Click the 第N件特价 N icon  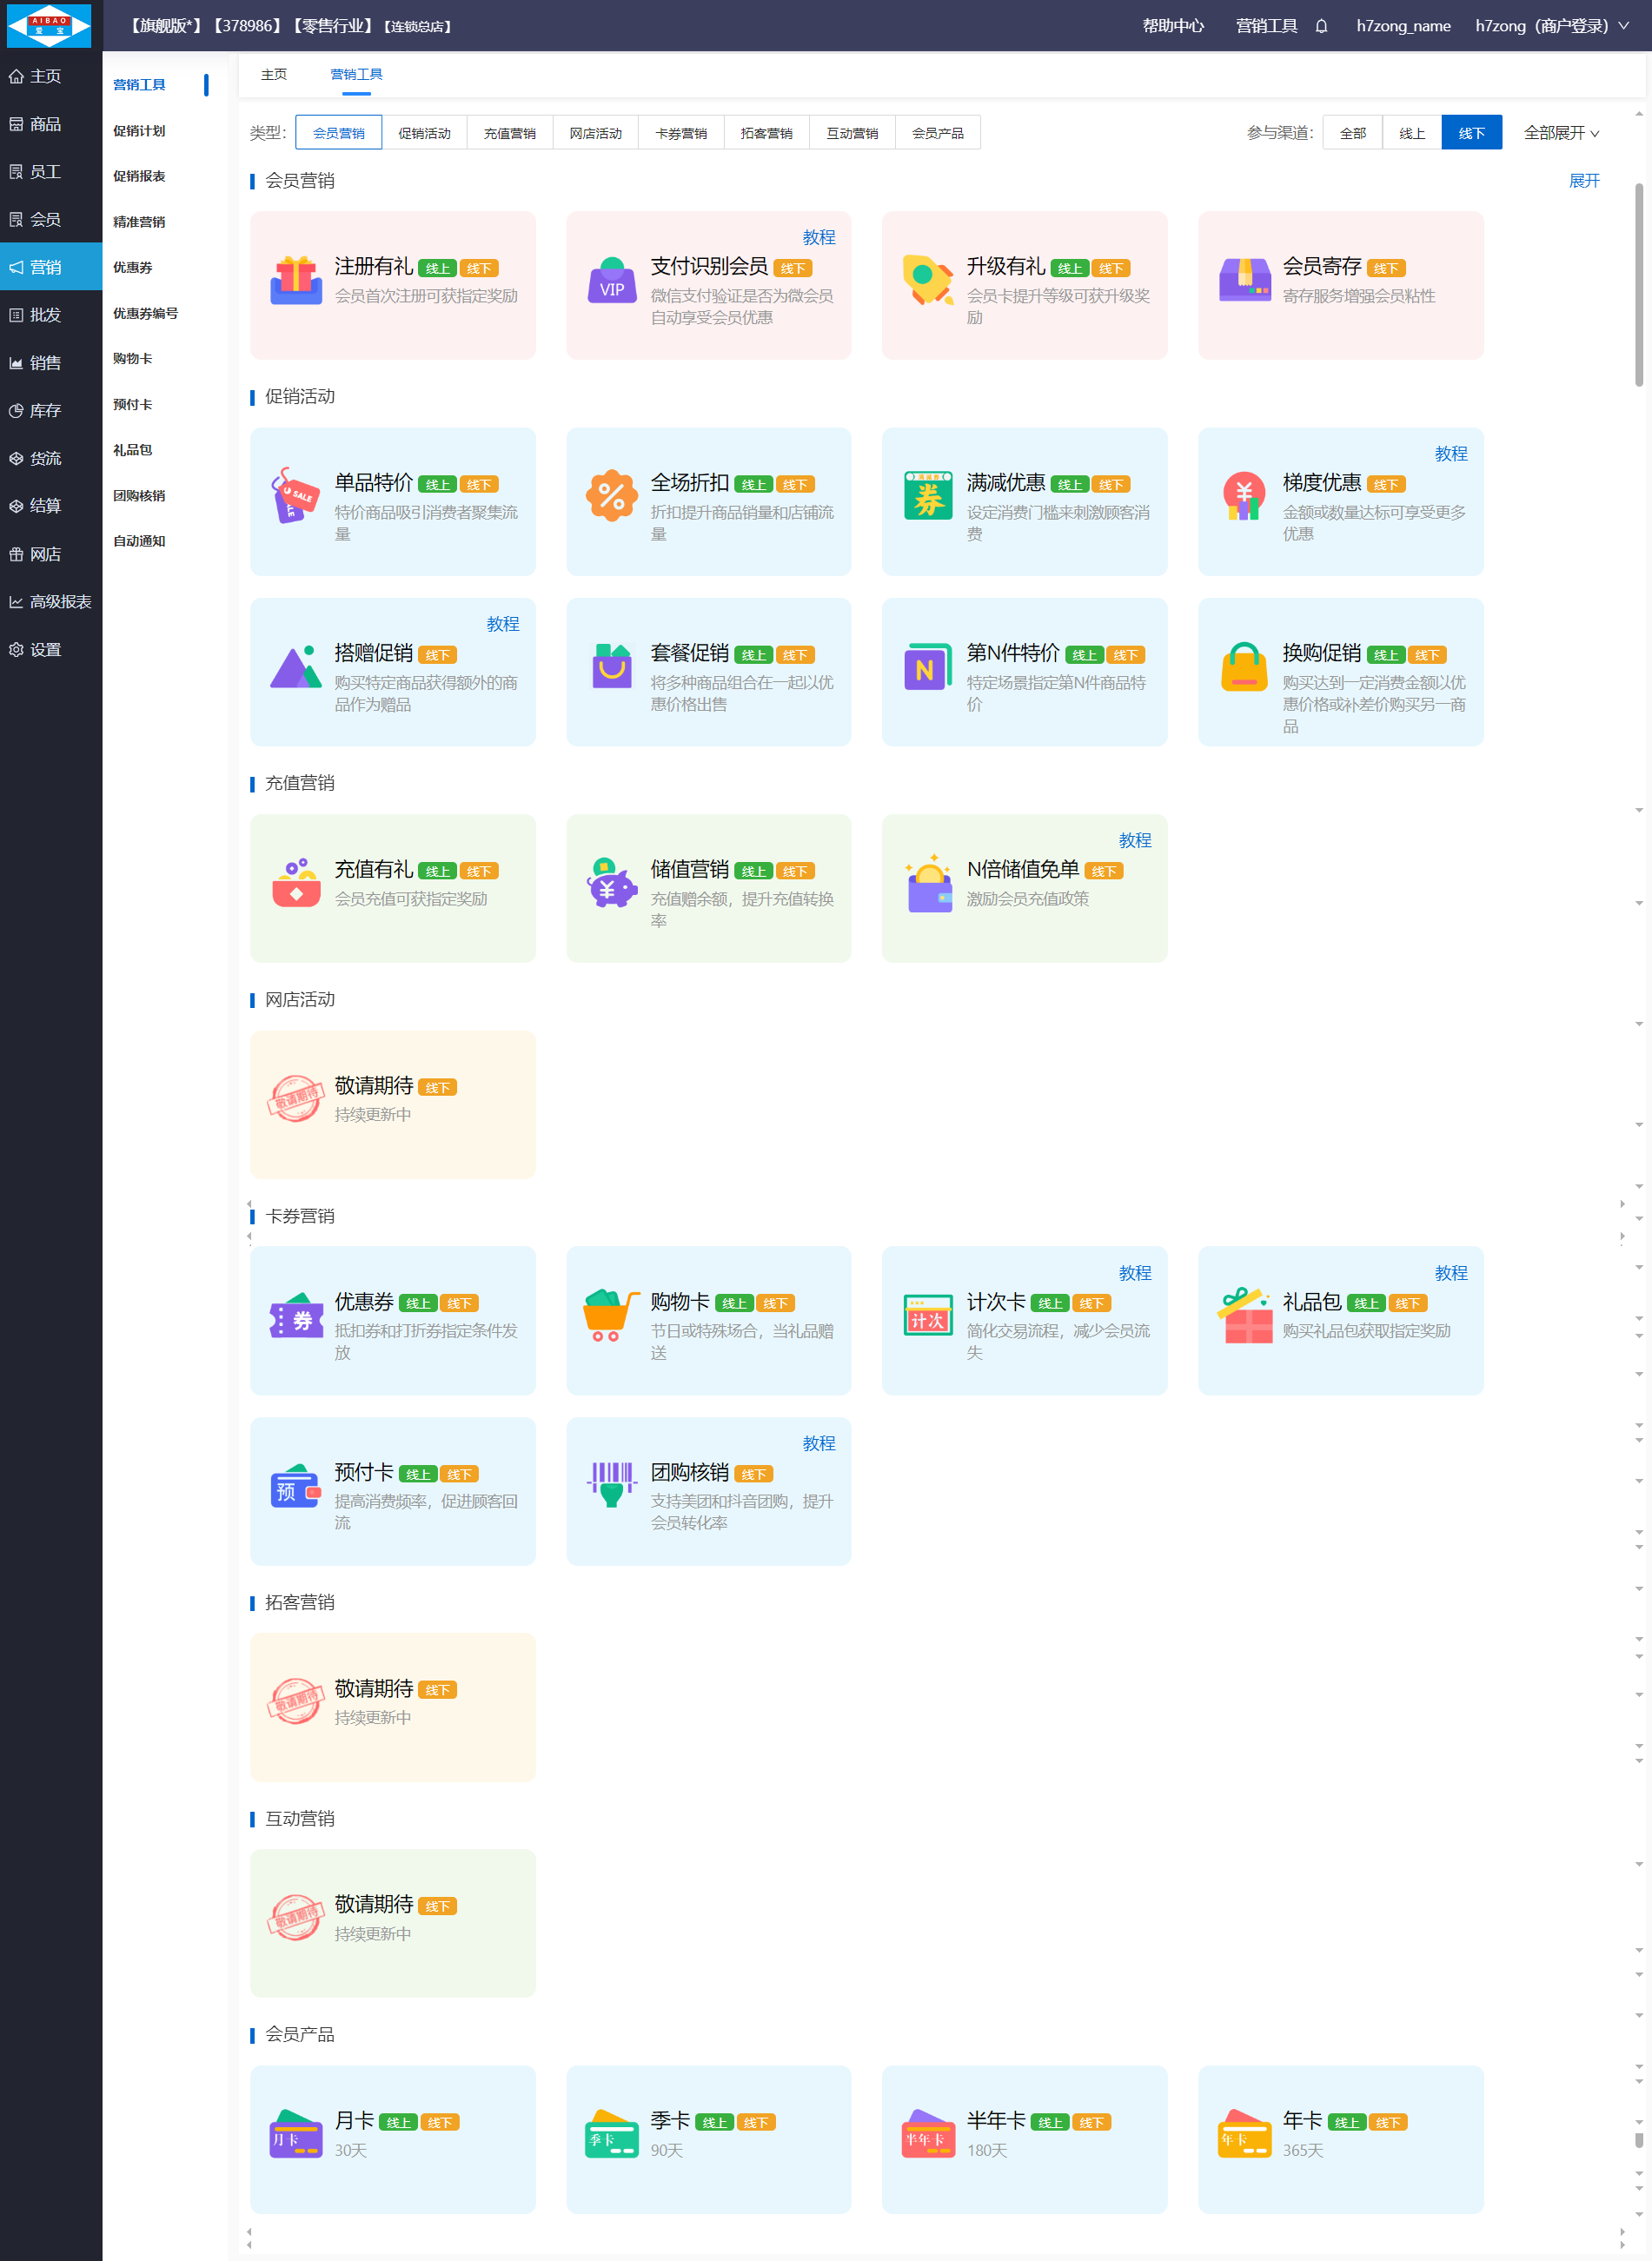click(928, 668)
